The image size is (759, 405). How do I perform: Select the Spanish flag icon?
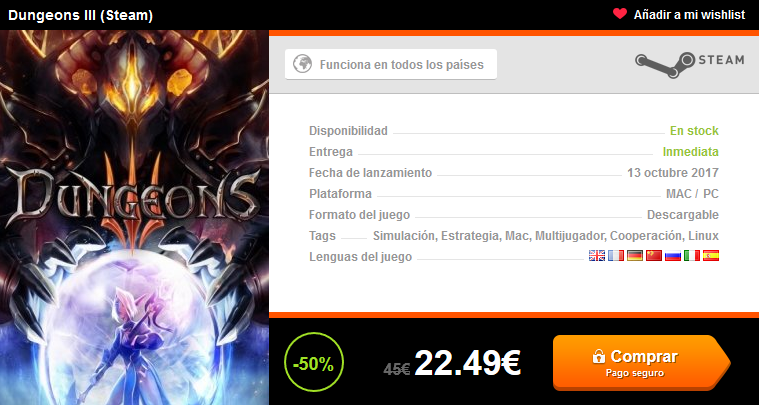711,255
